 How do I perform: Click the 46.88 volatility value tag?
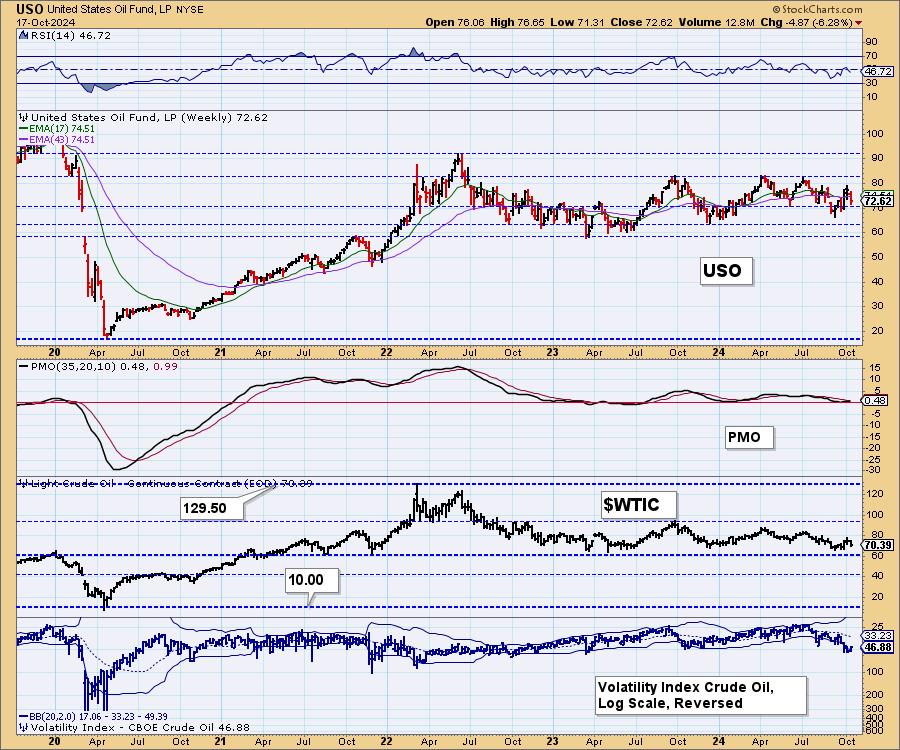click(878, 647)
